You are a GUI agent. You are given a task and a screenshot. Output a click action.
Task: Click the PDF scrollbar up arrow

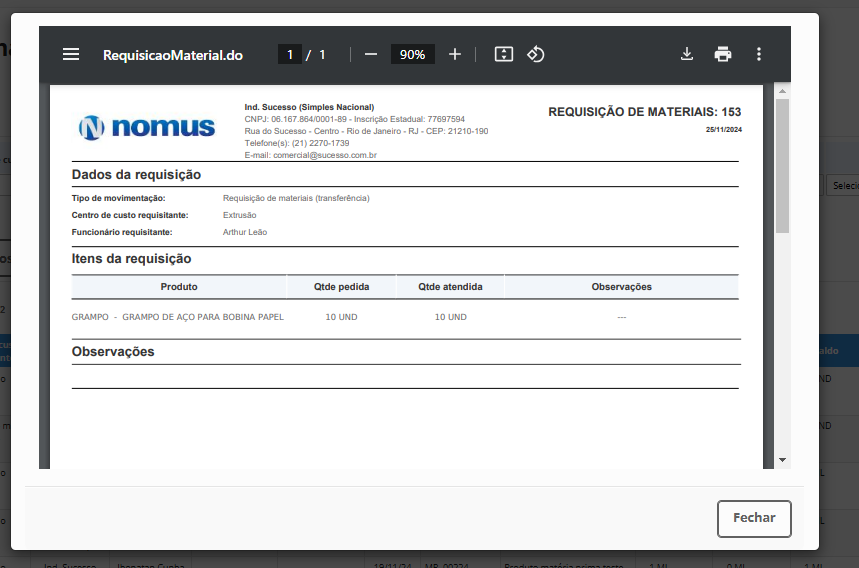click(x=782, y=91)
